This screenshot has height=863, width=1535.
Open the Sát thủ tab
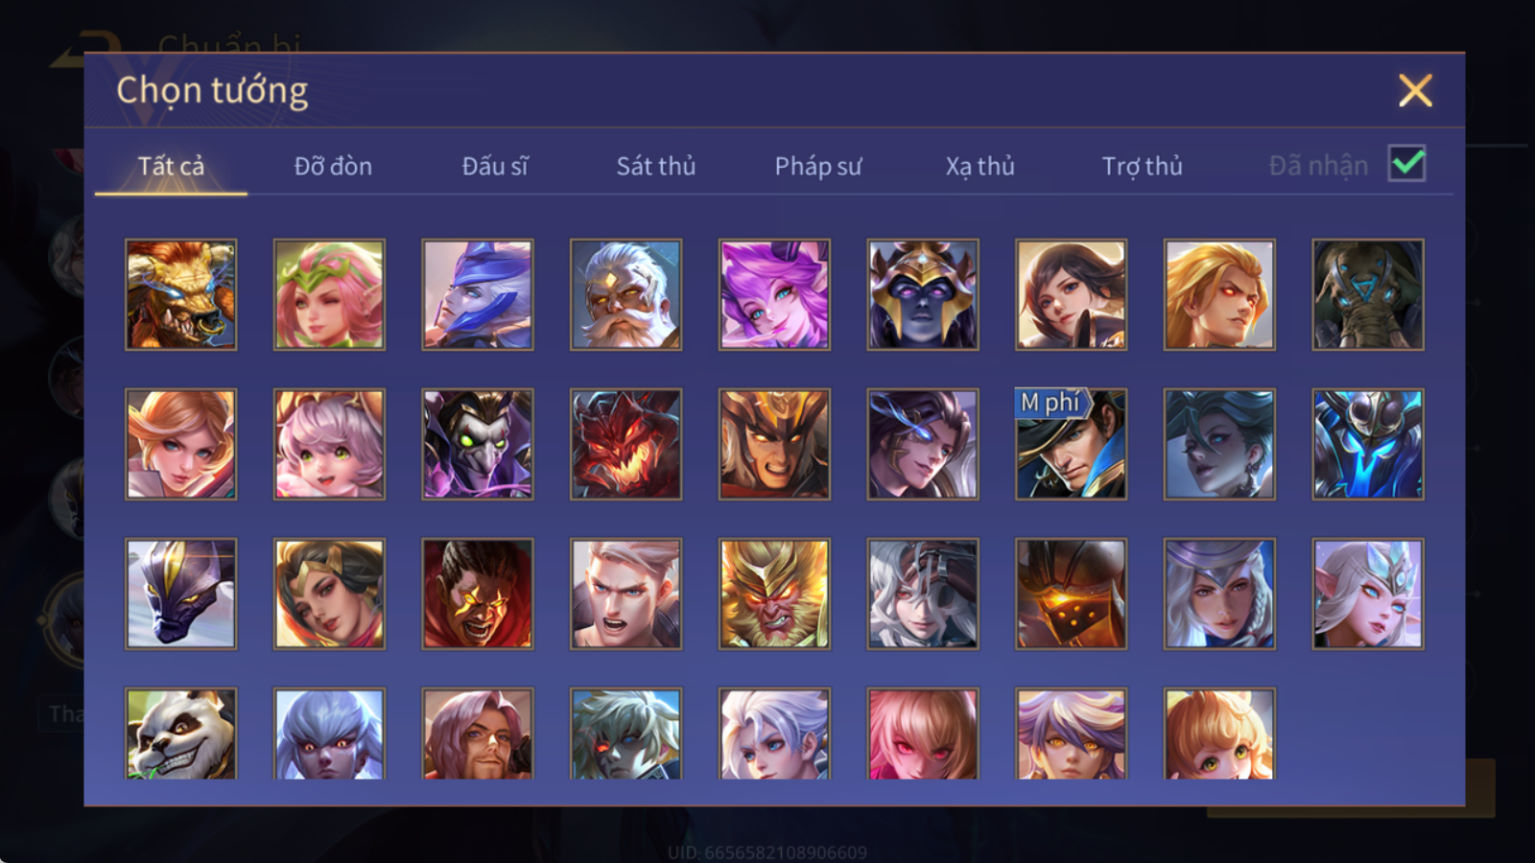[656, 166]
